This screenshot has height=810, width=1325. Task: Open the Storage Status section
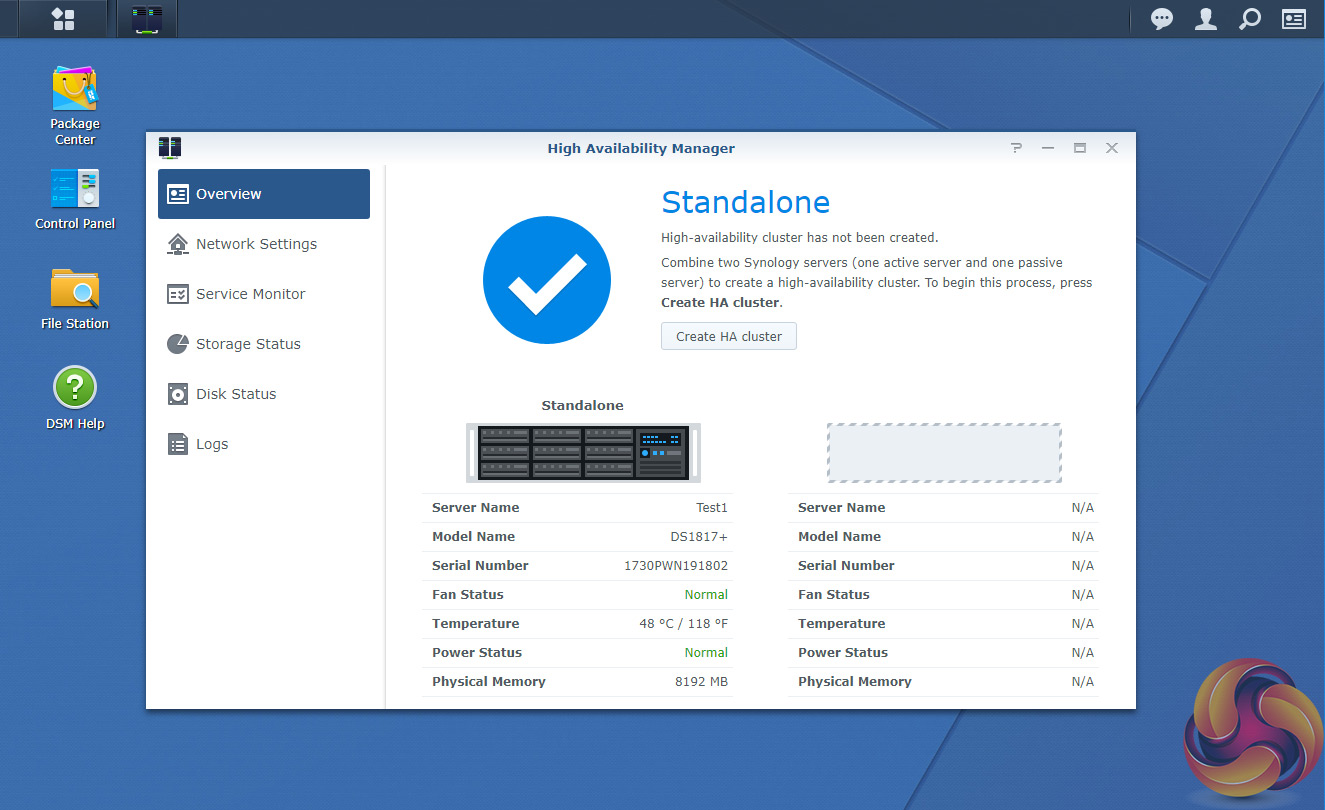pos(248,344)
